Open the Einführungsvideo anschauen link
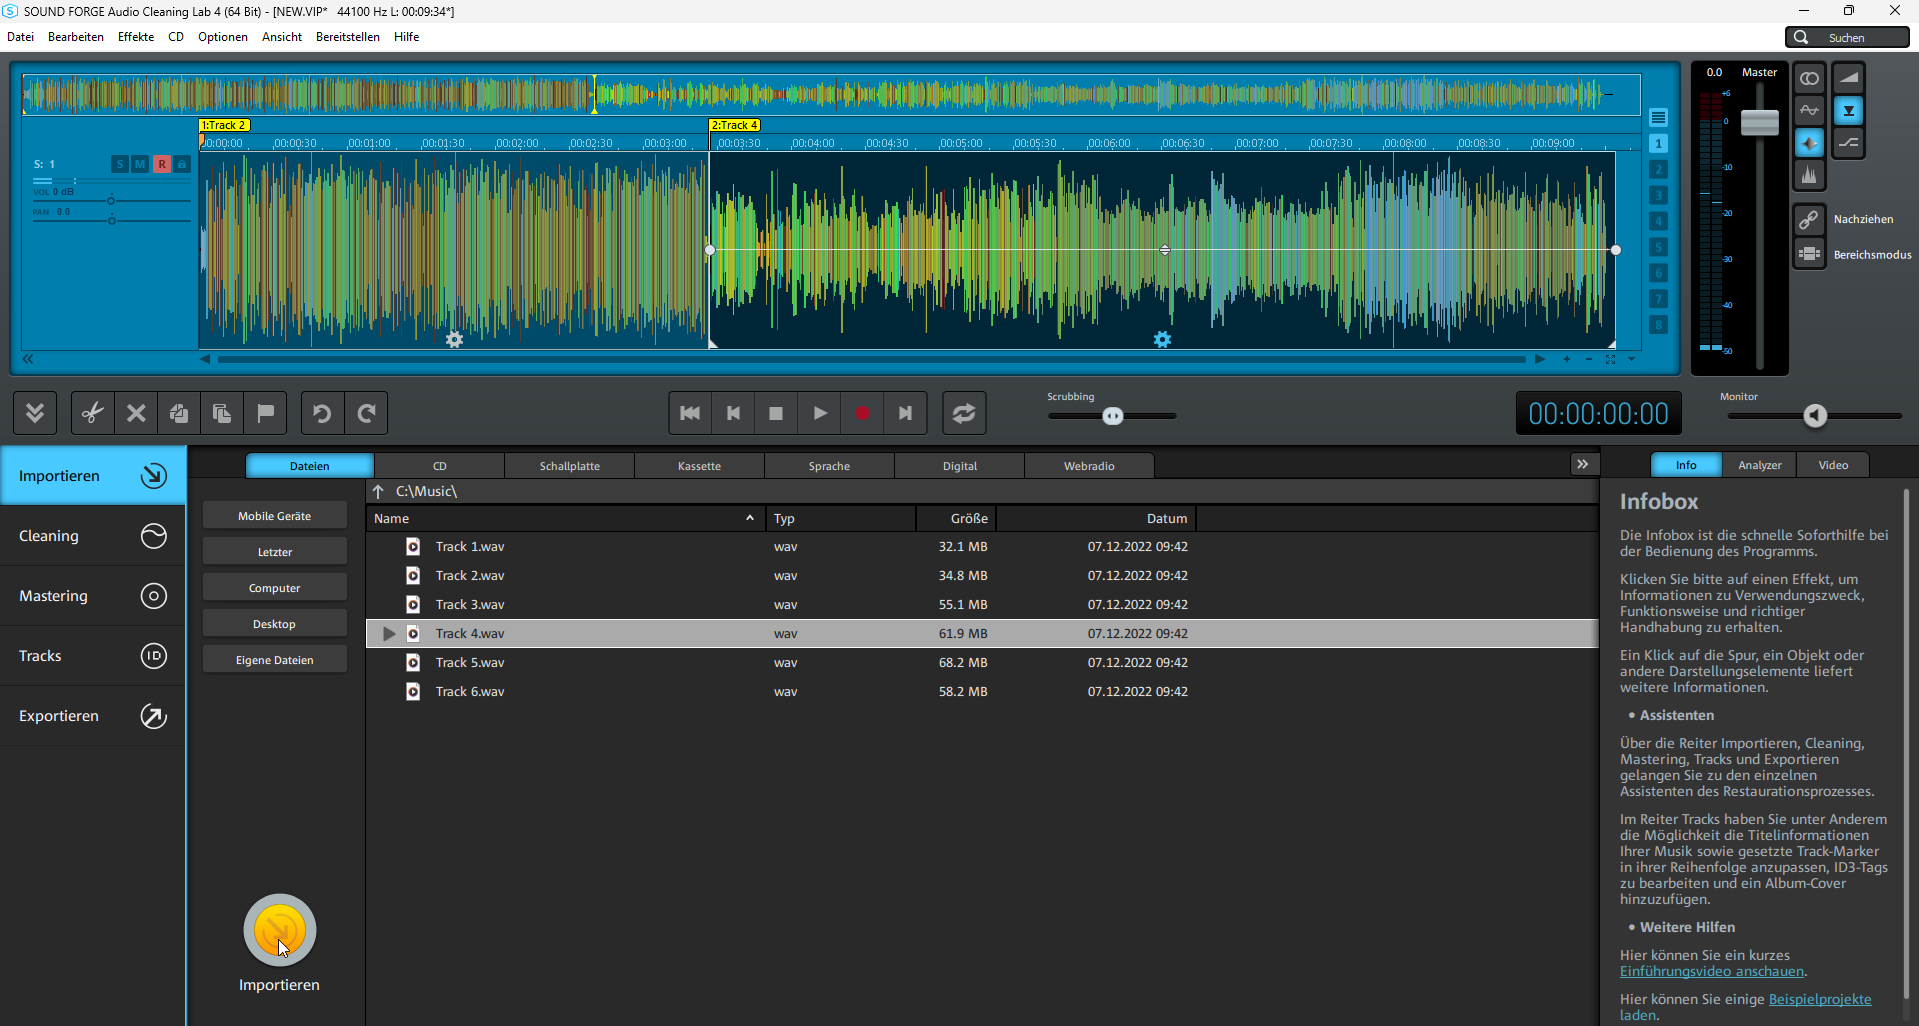The width and height of the screenshot is (1919, 1026). [1712, 971]
